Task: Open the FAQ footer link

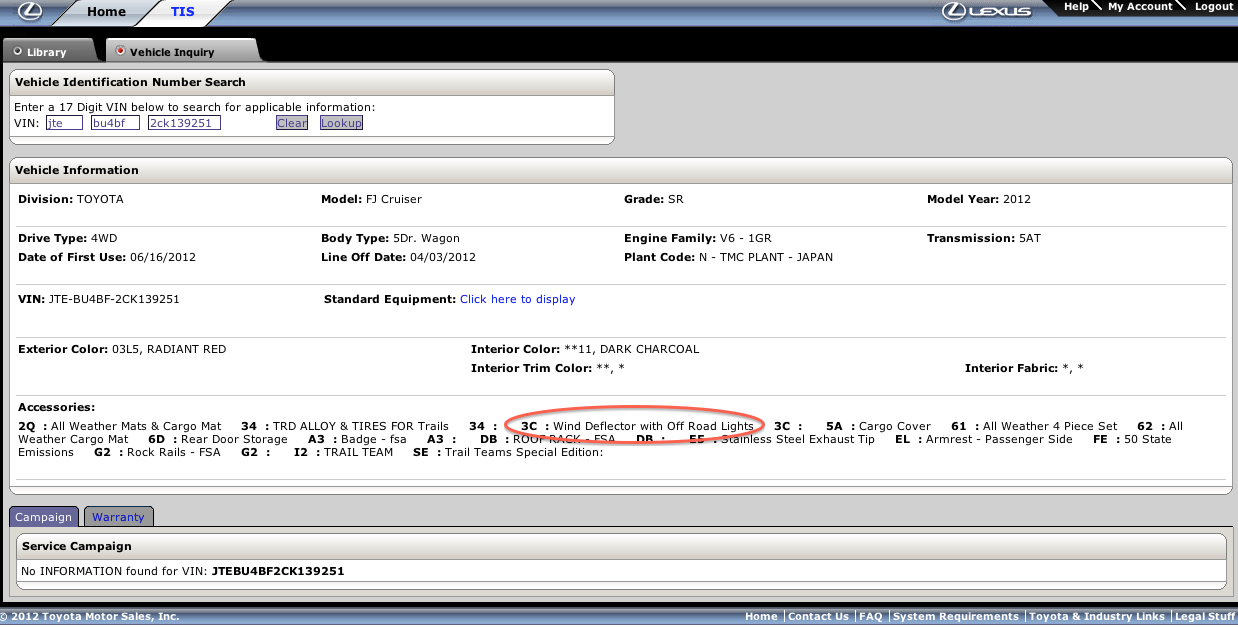Action: pyautogui.click(x=870, y=617)
